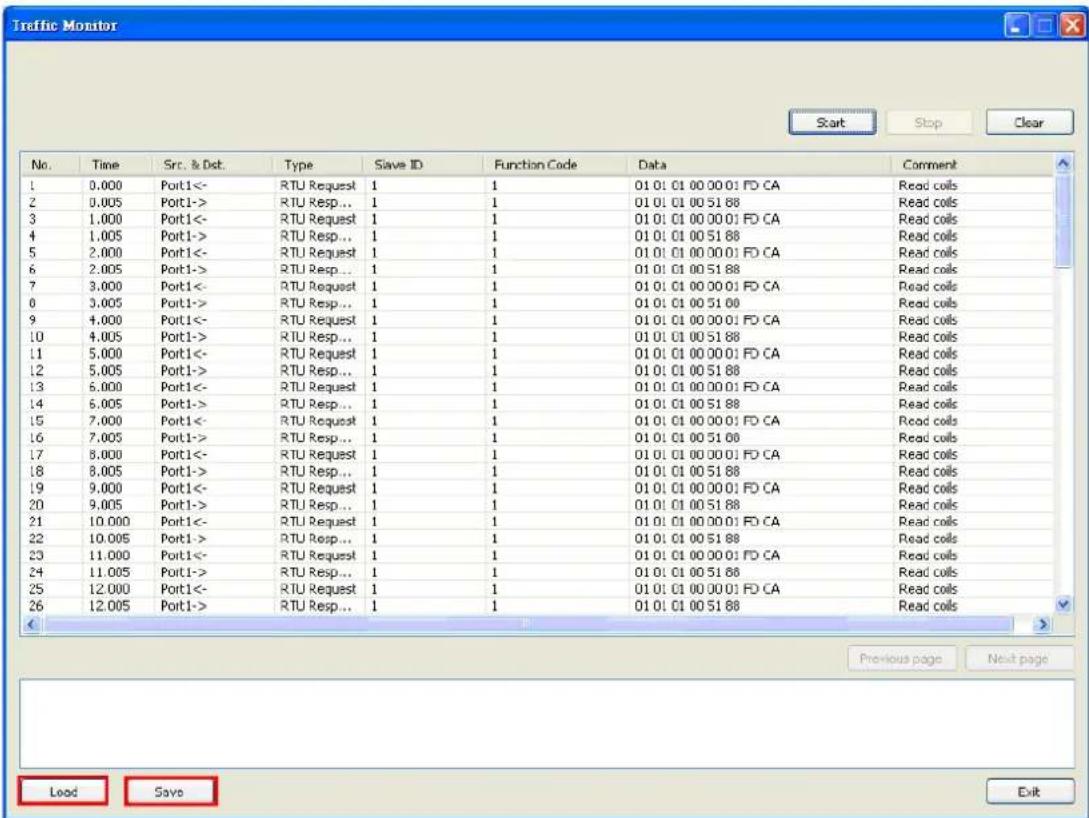This screenshot has height=818, width=1089.
Task: Click the Load button
Action: coord(63,792)
